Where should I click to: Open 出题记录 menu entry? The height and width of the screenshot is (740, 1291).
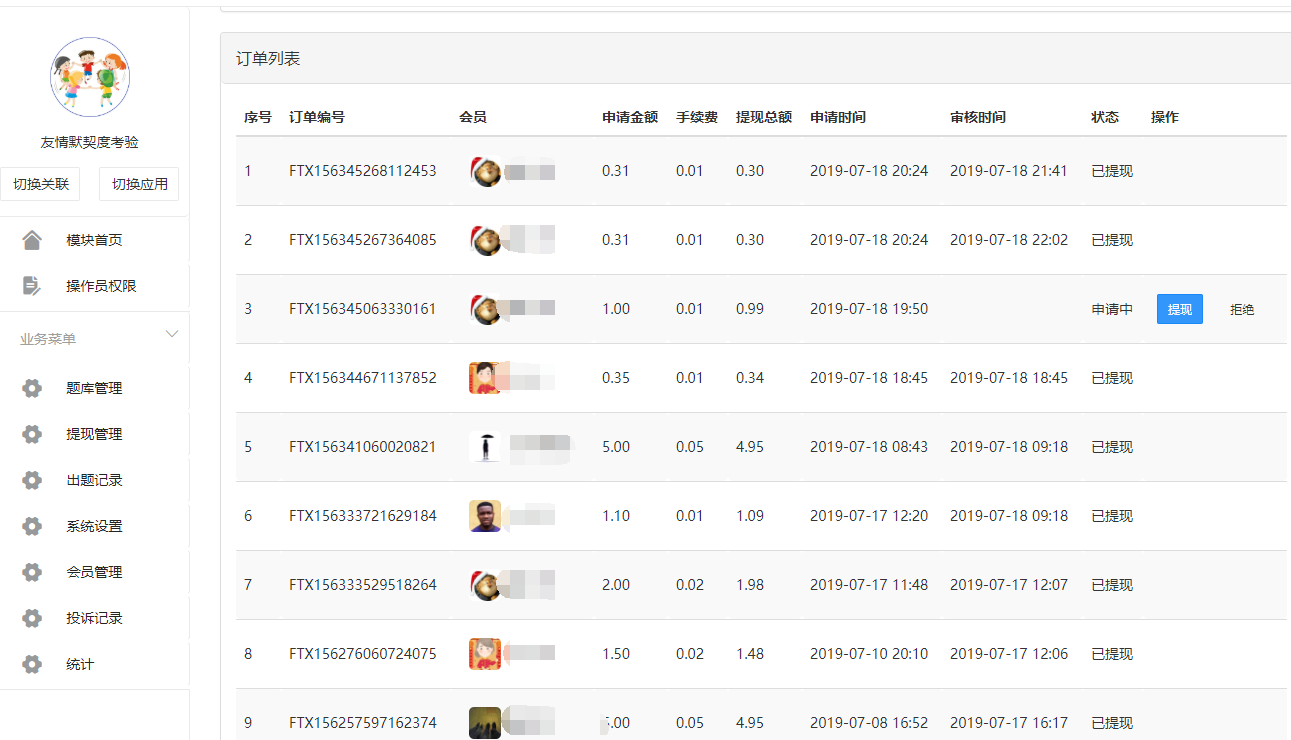95,480
